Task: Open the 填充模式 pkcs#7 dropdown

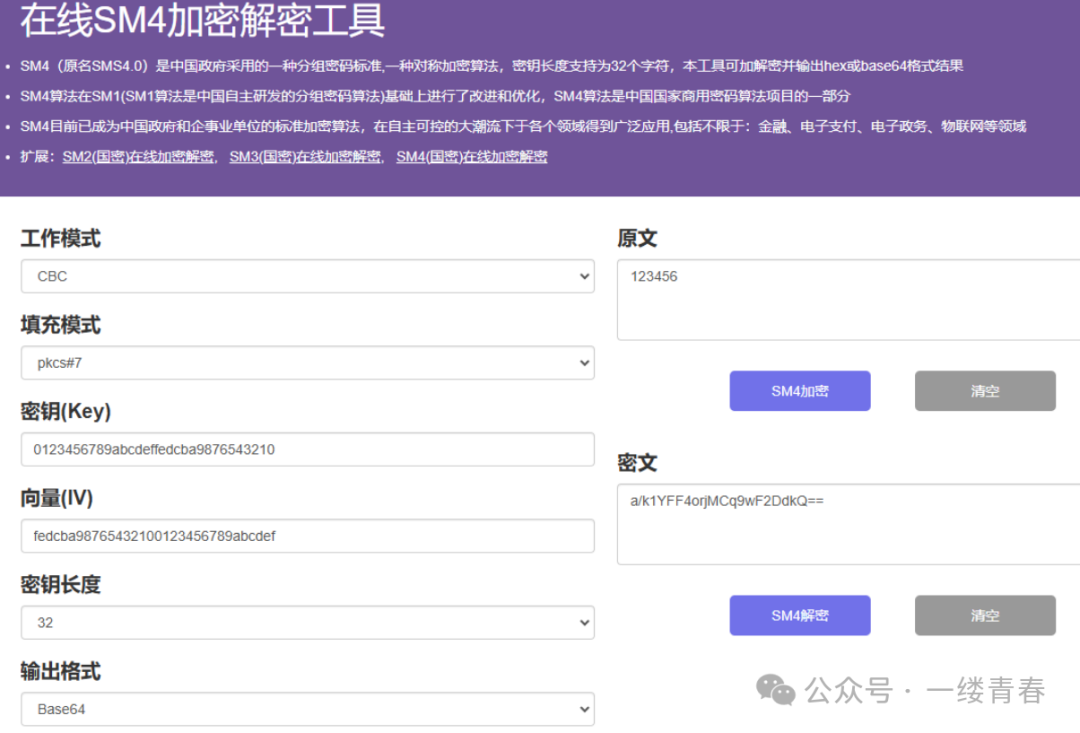Action: pyautogui.click(x=307, y=363)
